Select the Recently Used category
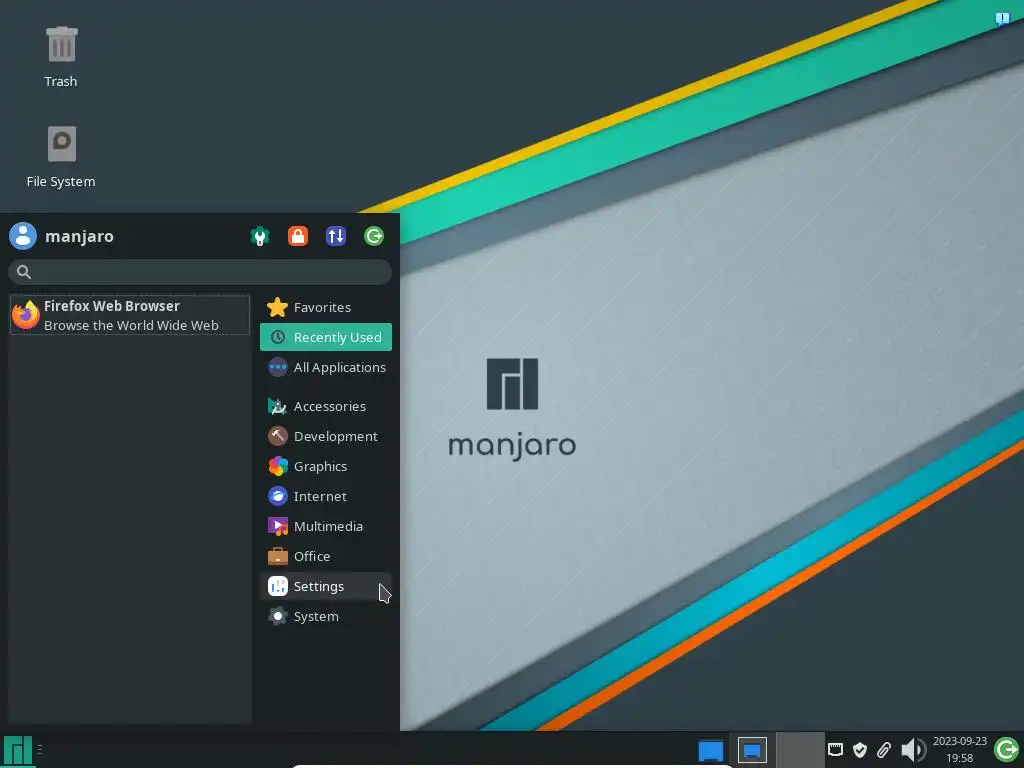The width and height of the screenshot is (1024, 768). 326,337
